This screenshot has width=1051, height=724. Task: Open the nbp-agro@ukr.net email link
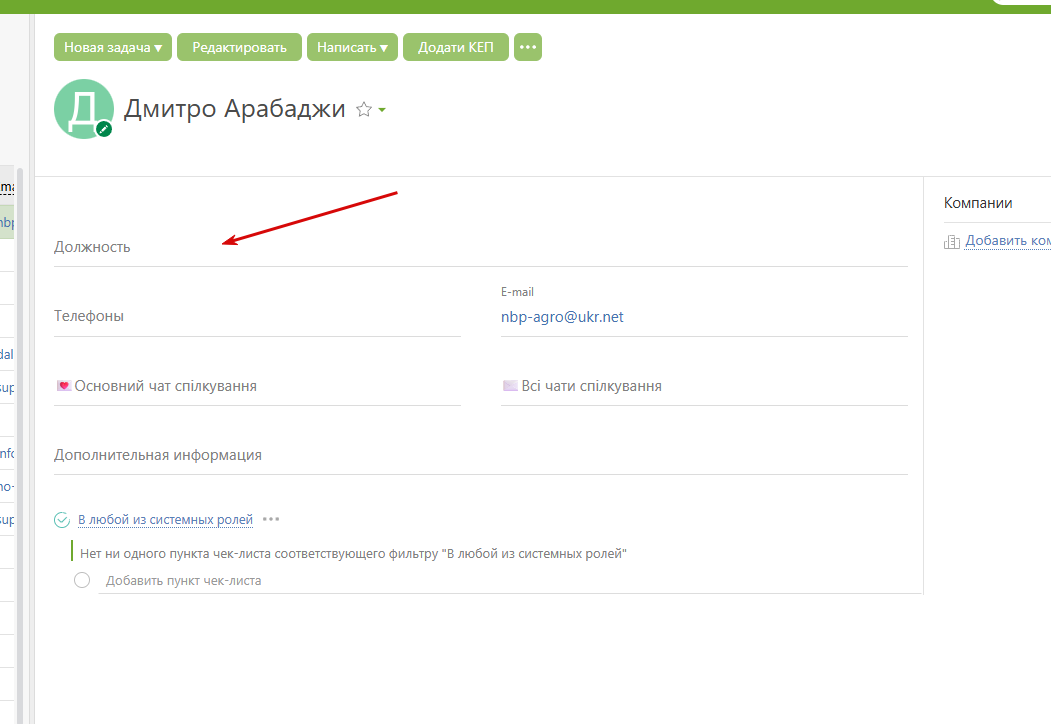[x=562, y=316]
